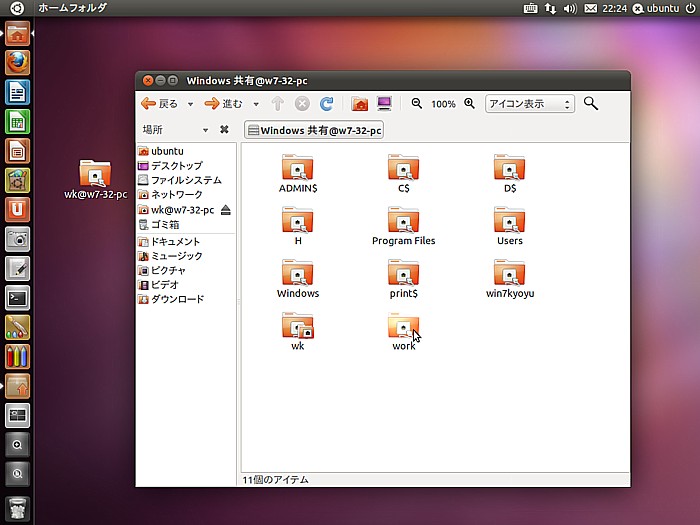
Task: Open the Forward history dropdown arrow
Action: point(256,104)
